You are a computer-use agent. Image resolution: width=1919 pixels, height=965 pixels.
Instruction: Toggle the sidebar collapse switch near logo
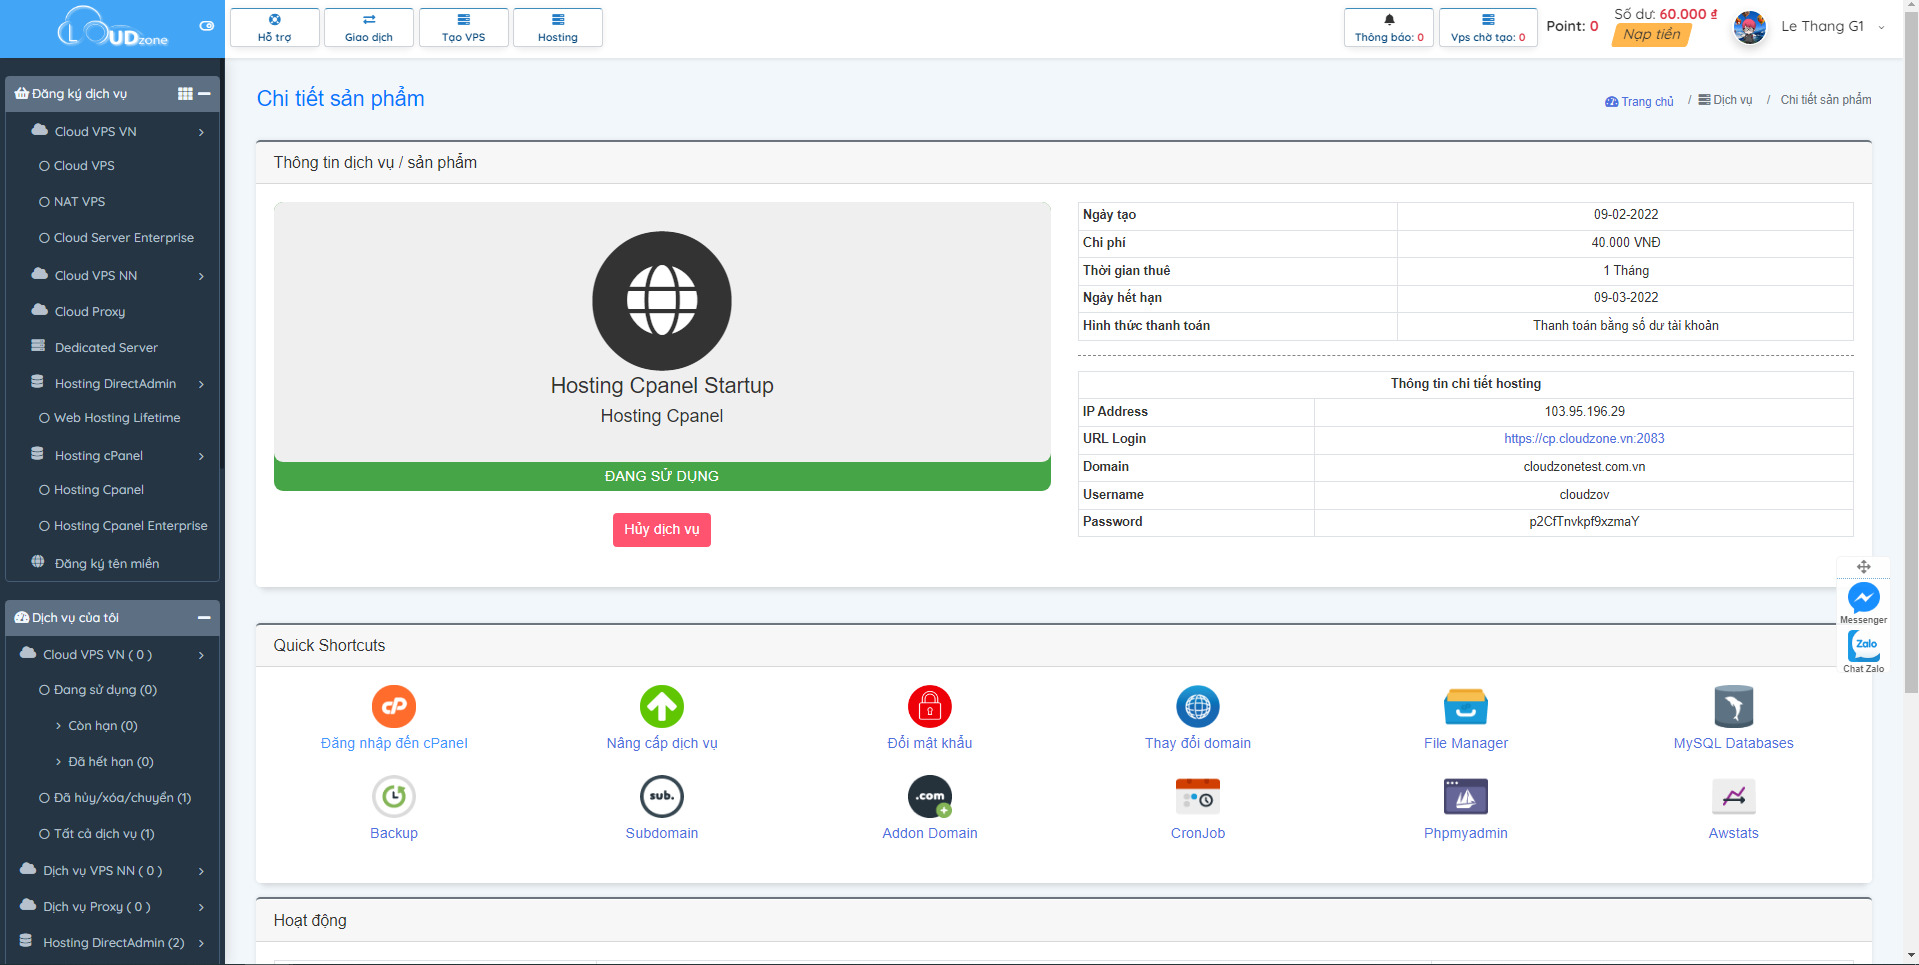click(x=207, y=26)
